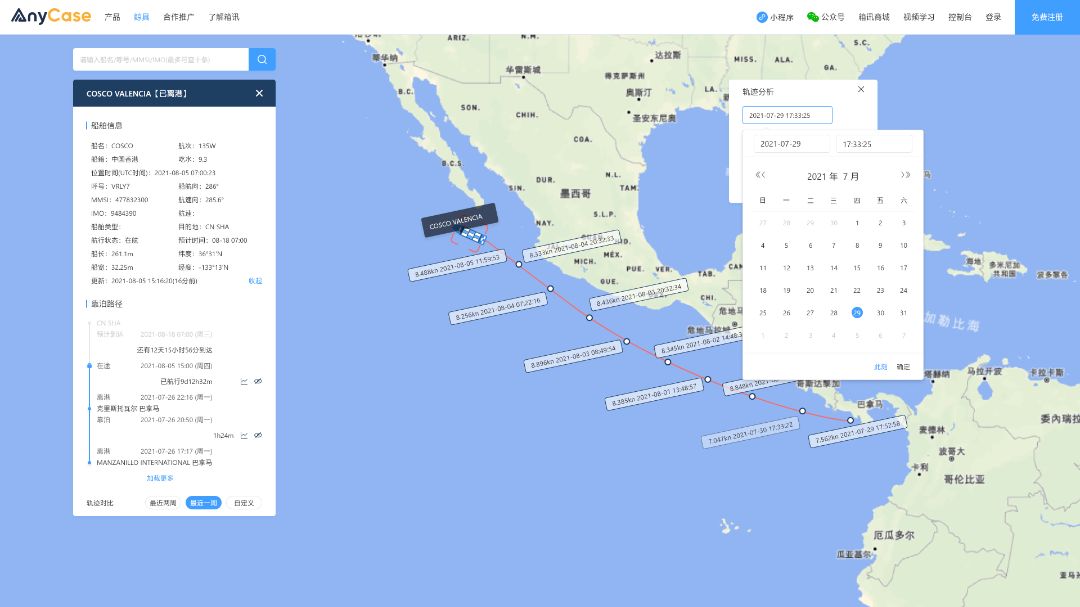The width and height of the screenshot is (1080, 607).
Task: Click the 加载更多 link
Action: pos(160,478)
